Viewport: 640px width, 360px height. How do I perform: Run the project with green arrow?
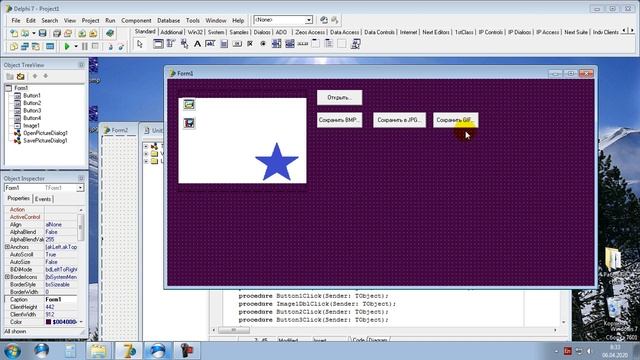pos(67,47)
